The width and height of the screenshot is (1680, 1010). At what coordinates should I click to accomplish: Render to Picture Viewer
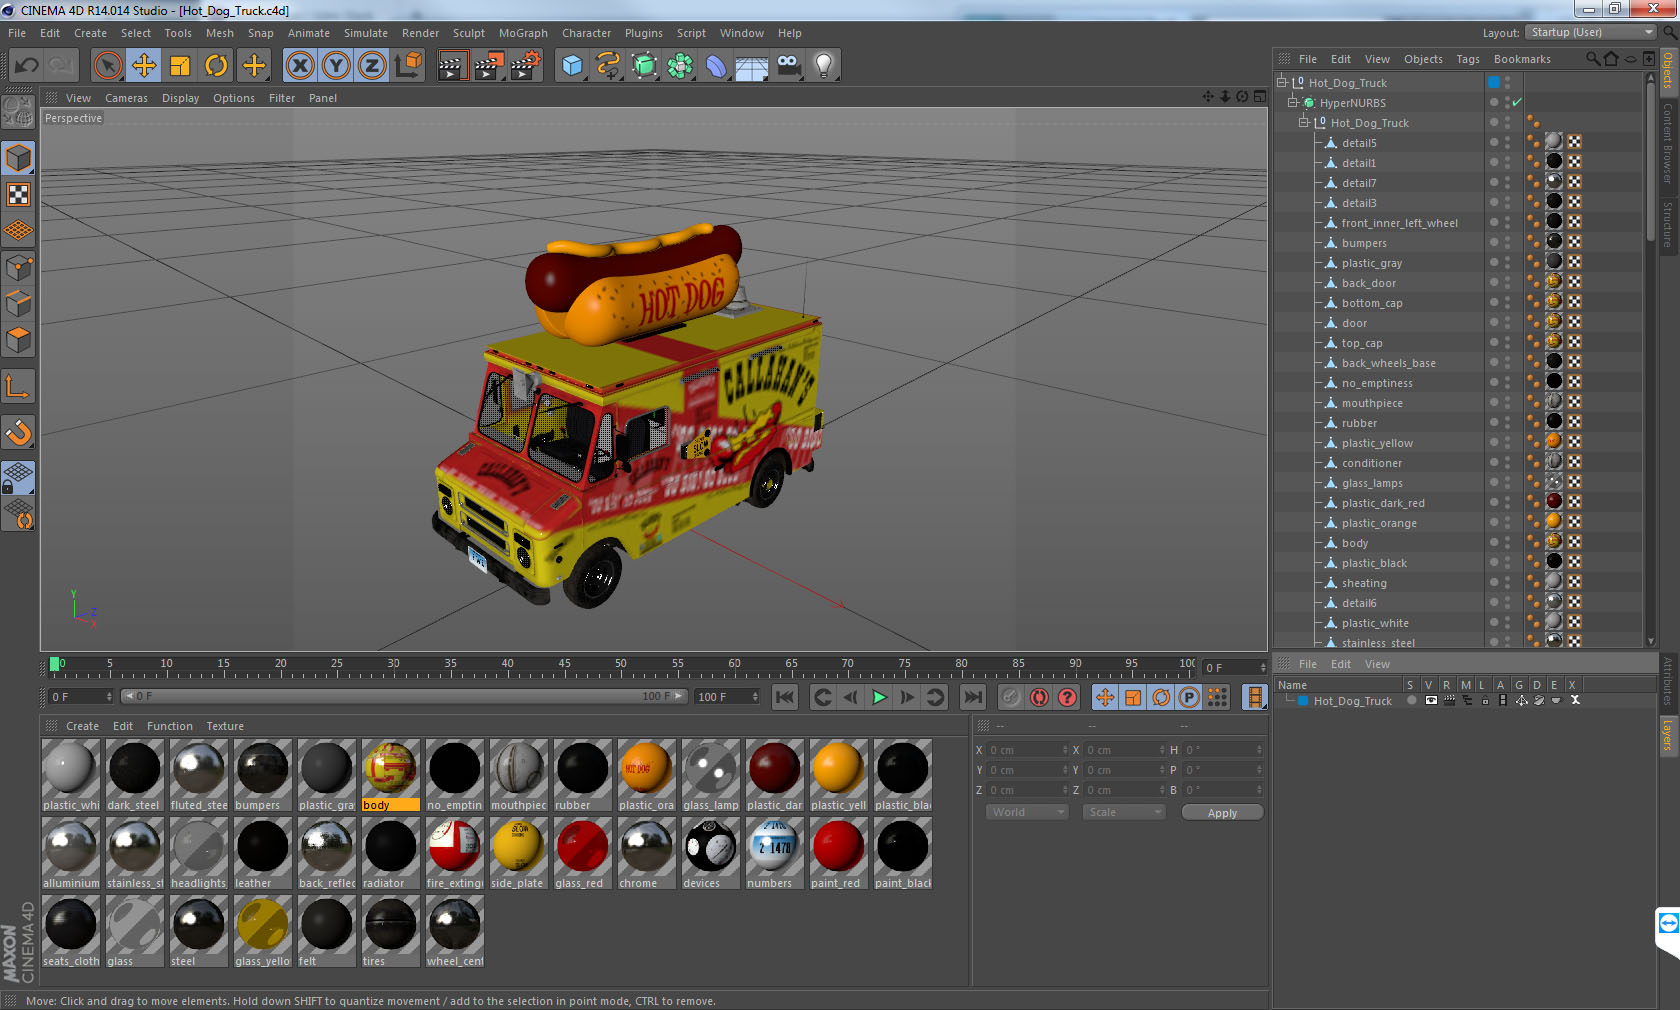489,66
